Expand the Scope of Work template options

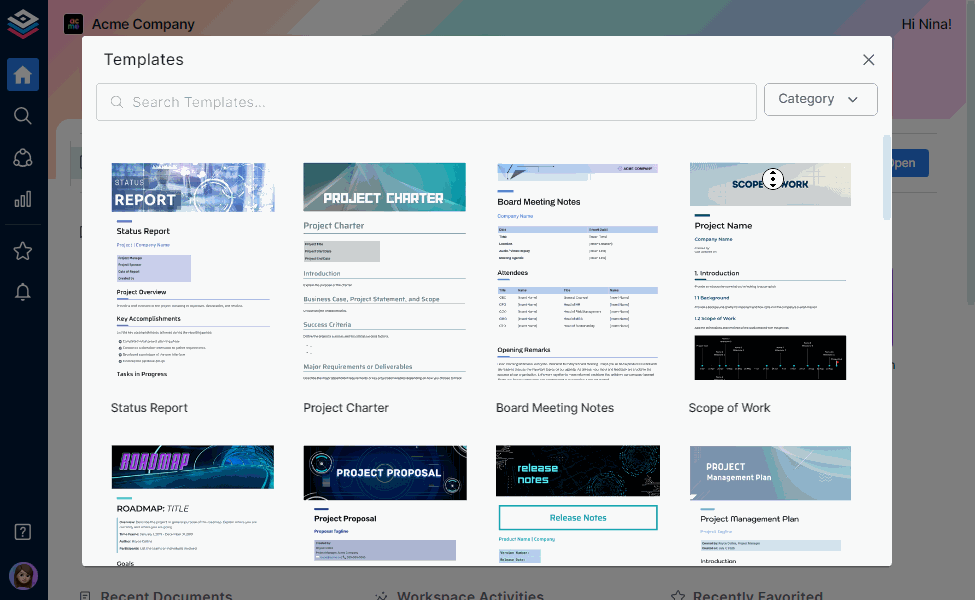click(773, 177)
